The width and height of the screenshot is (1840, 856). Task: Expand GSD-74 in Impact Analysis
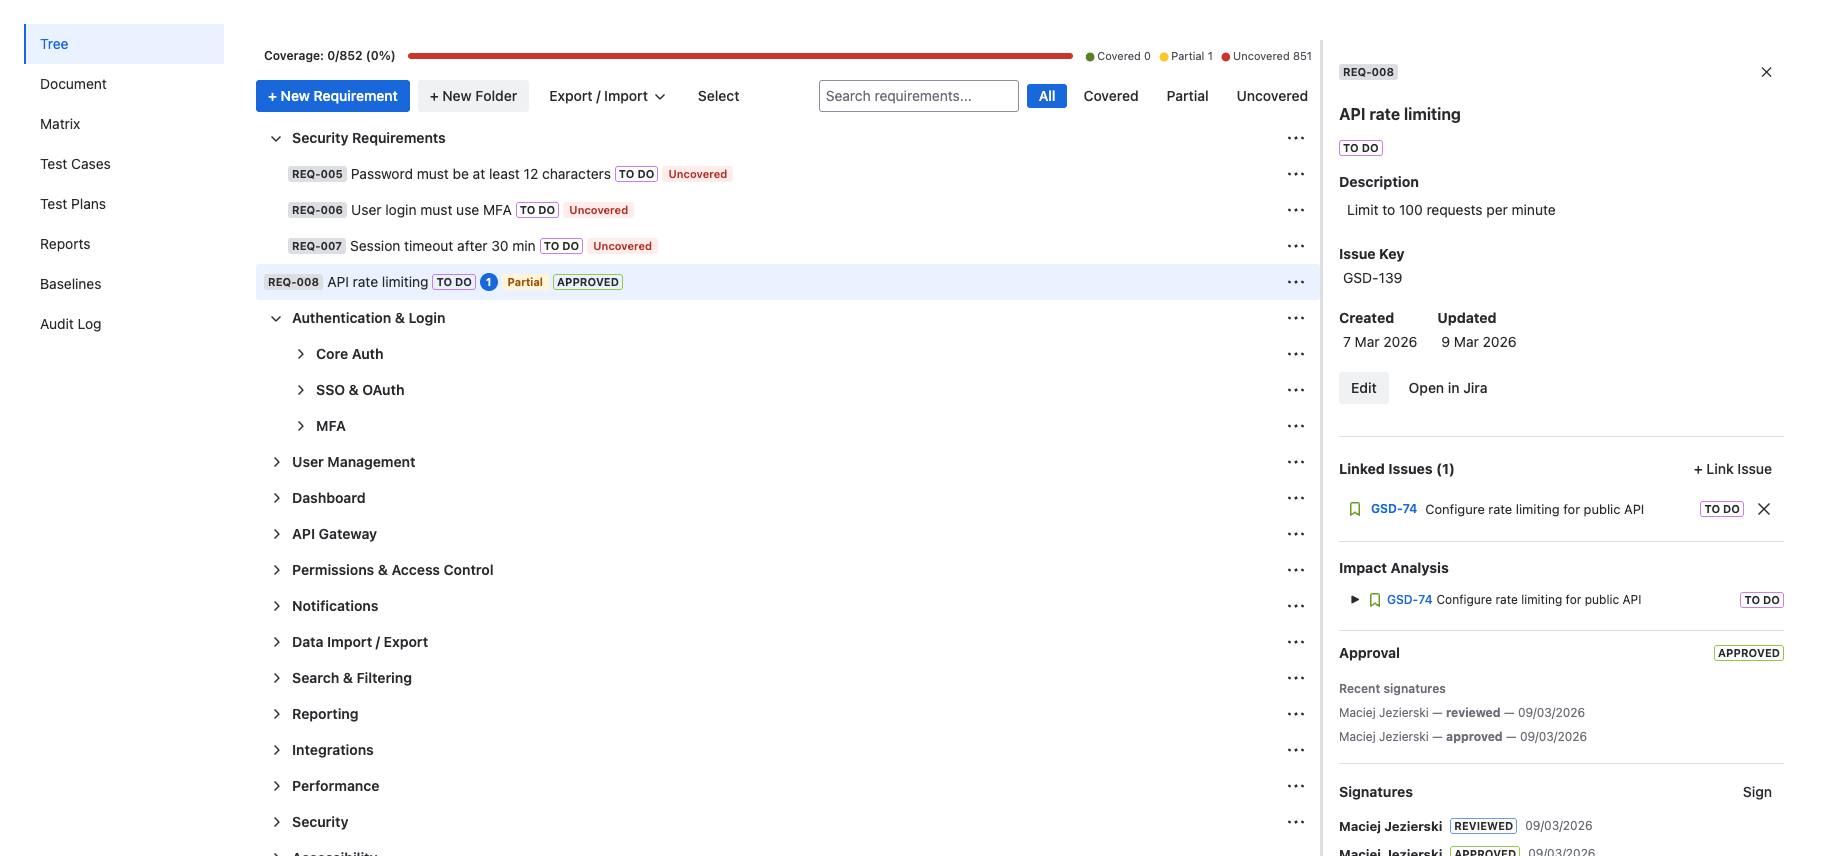pyautogui.click(x=1355, y=600)
